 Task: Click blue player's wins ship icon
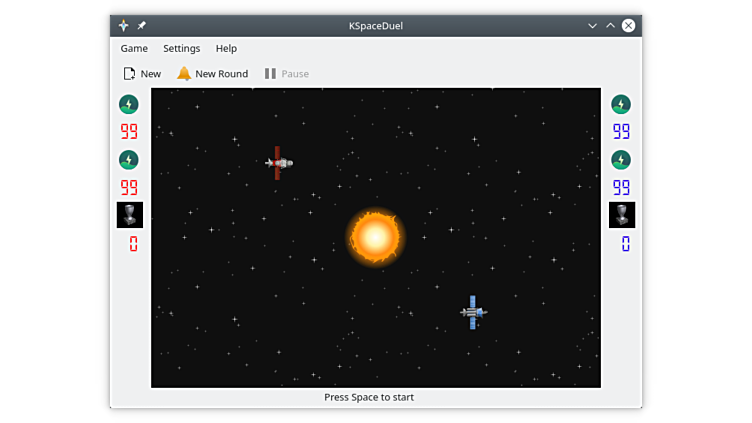point(622,215)
